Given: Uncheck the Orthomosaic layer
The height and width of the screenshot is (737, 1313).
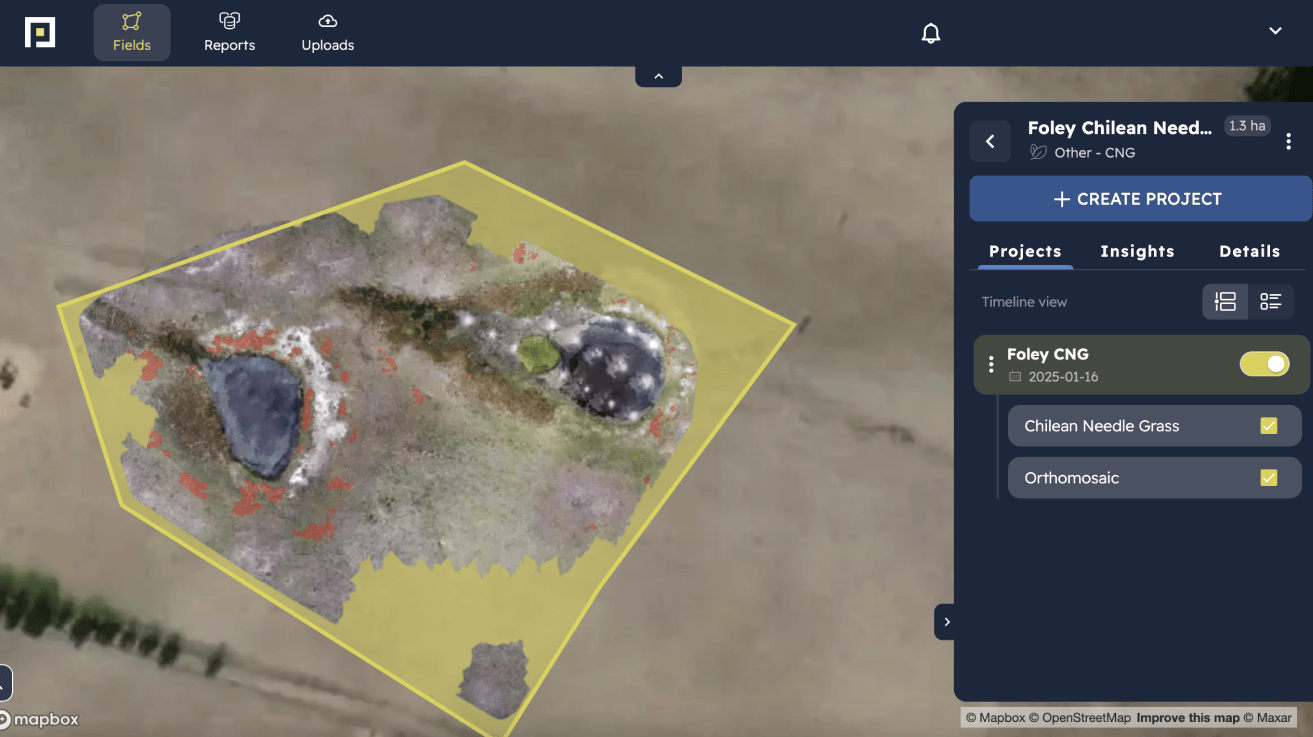Looking at the screenshot, I should (x=1269, y=478).
